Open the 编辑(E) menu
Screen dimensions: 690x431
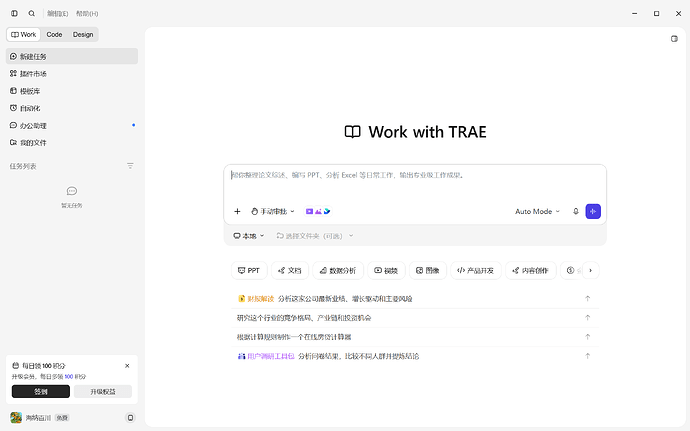[58, 14]
